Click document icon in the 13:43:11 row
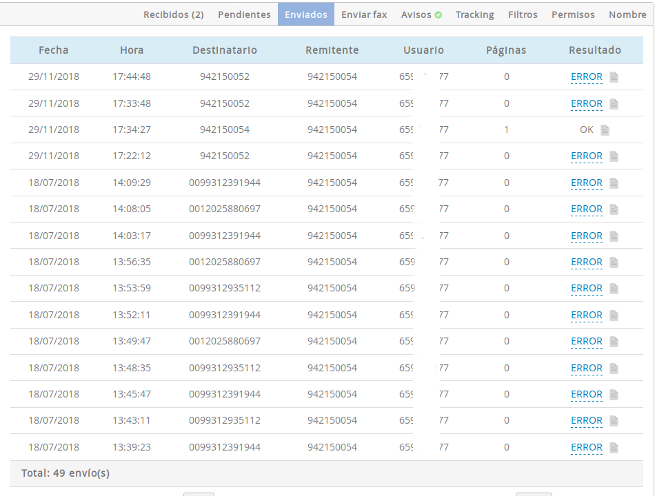666x496 pixels. (614, 421)
